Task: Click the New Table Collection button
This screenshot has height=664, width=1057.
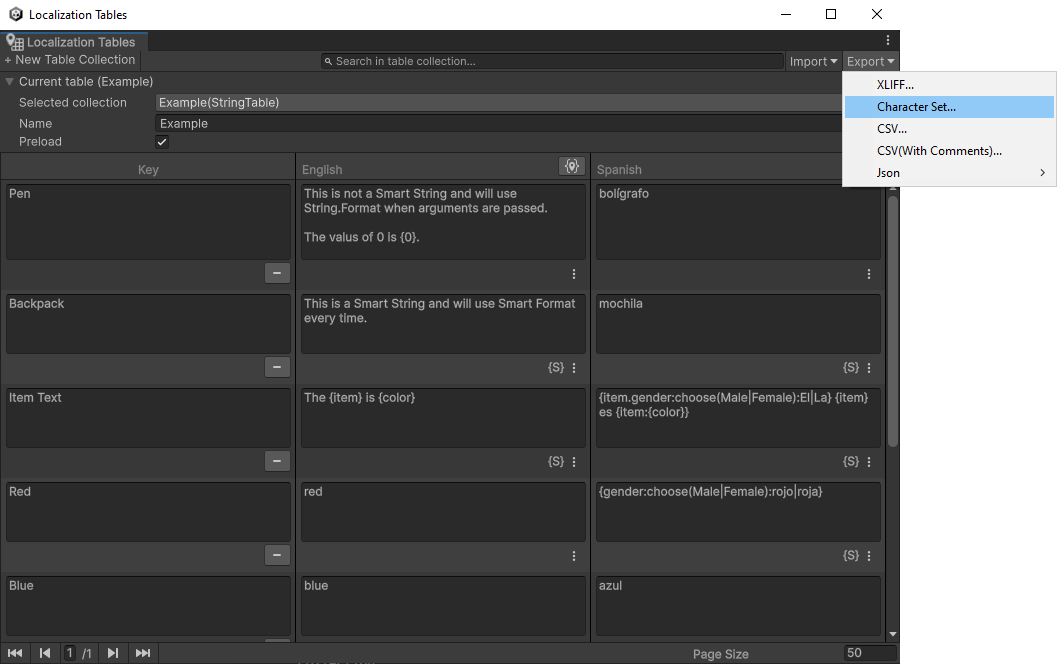Action: tap(70, 59)
